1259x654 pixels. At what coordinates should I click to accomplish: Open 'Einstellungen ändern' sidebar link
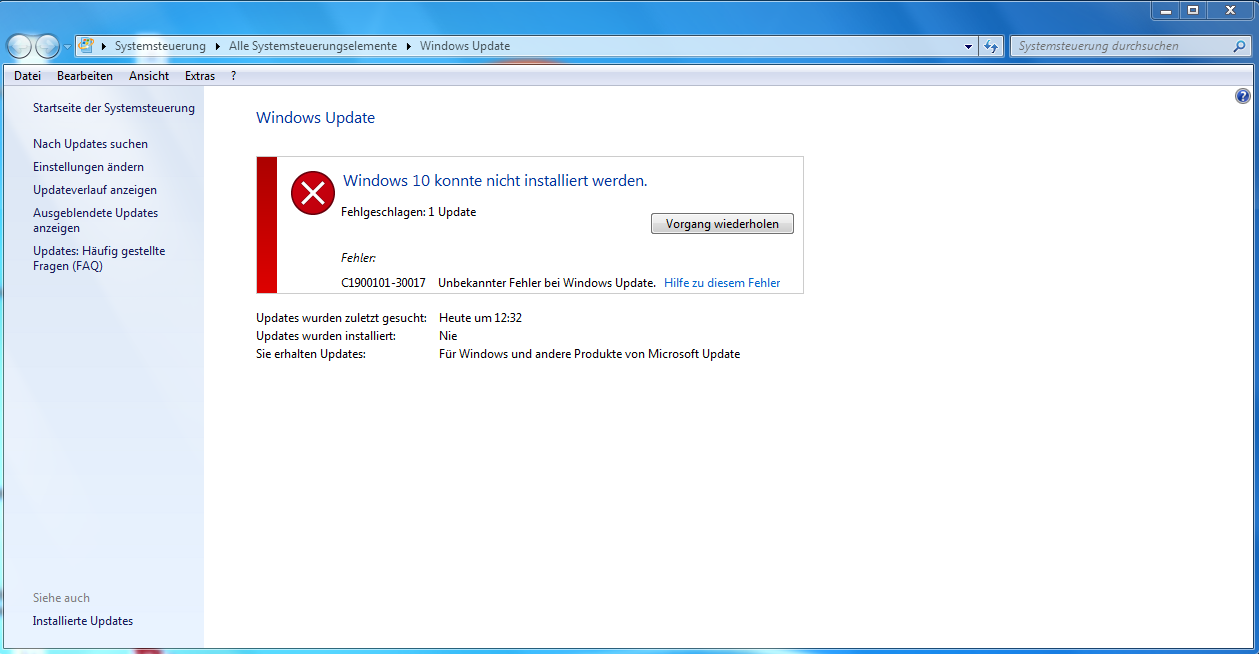tap(88, 167)
